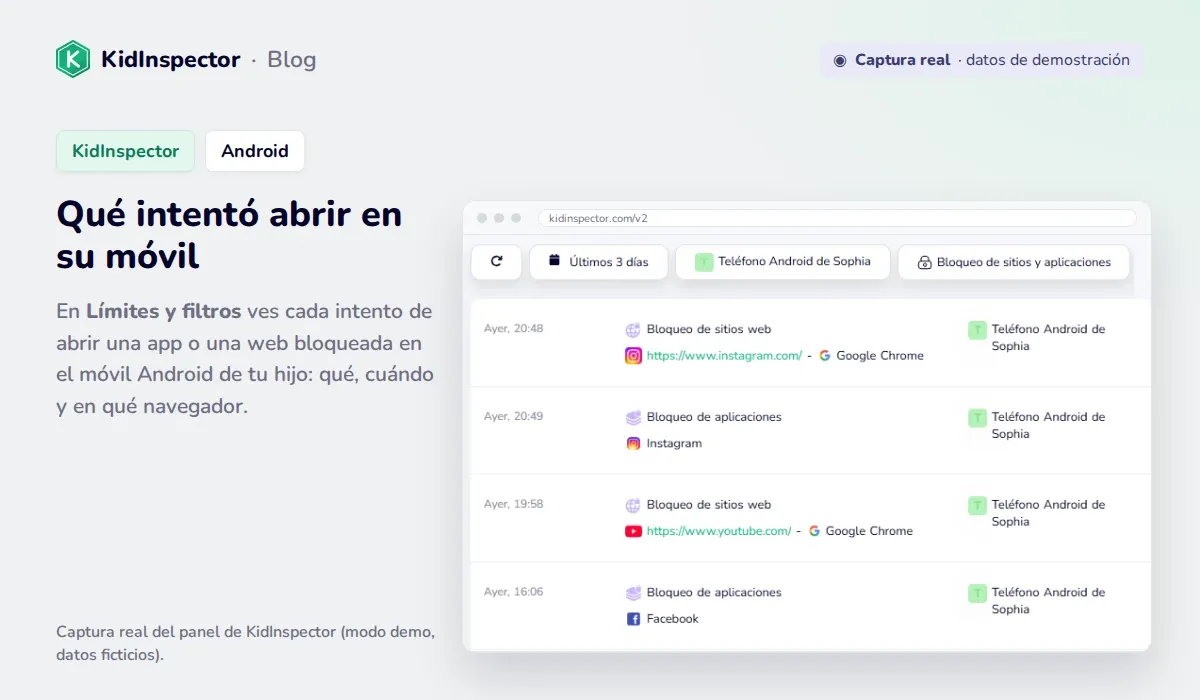Click the KidInspector hexagon logo icon

point(73,59)
